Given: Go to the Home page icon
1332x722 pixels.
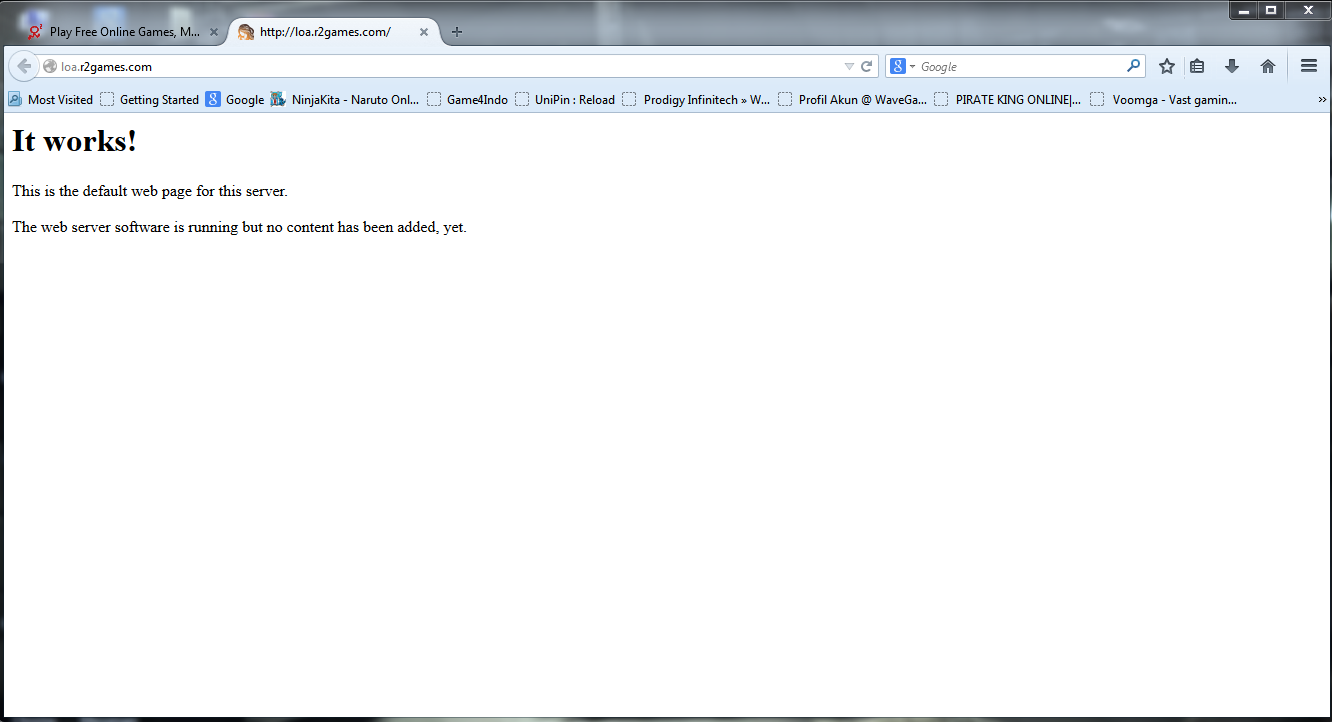Looking at the screenshot, I should 1268,66.
